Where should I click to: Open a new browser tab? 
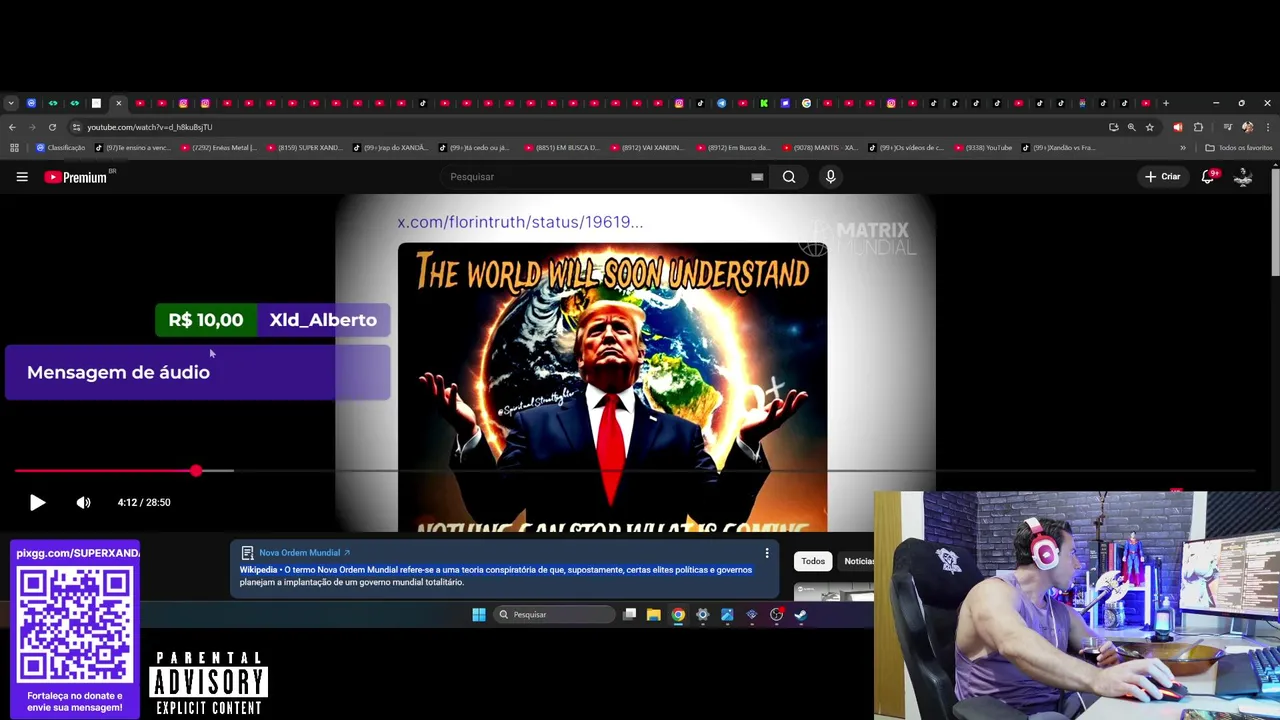click(x=1166, y=103)
